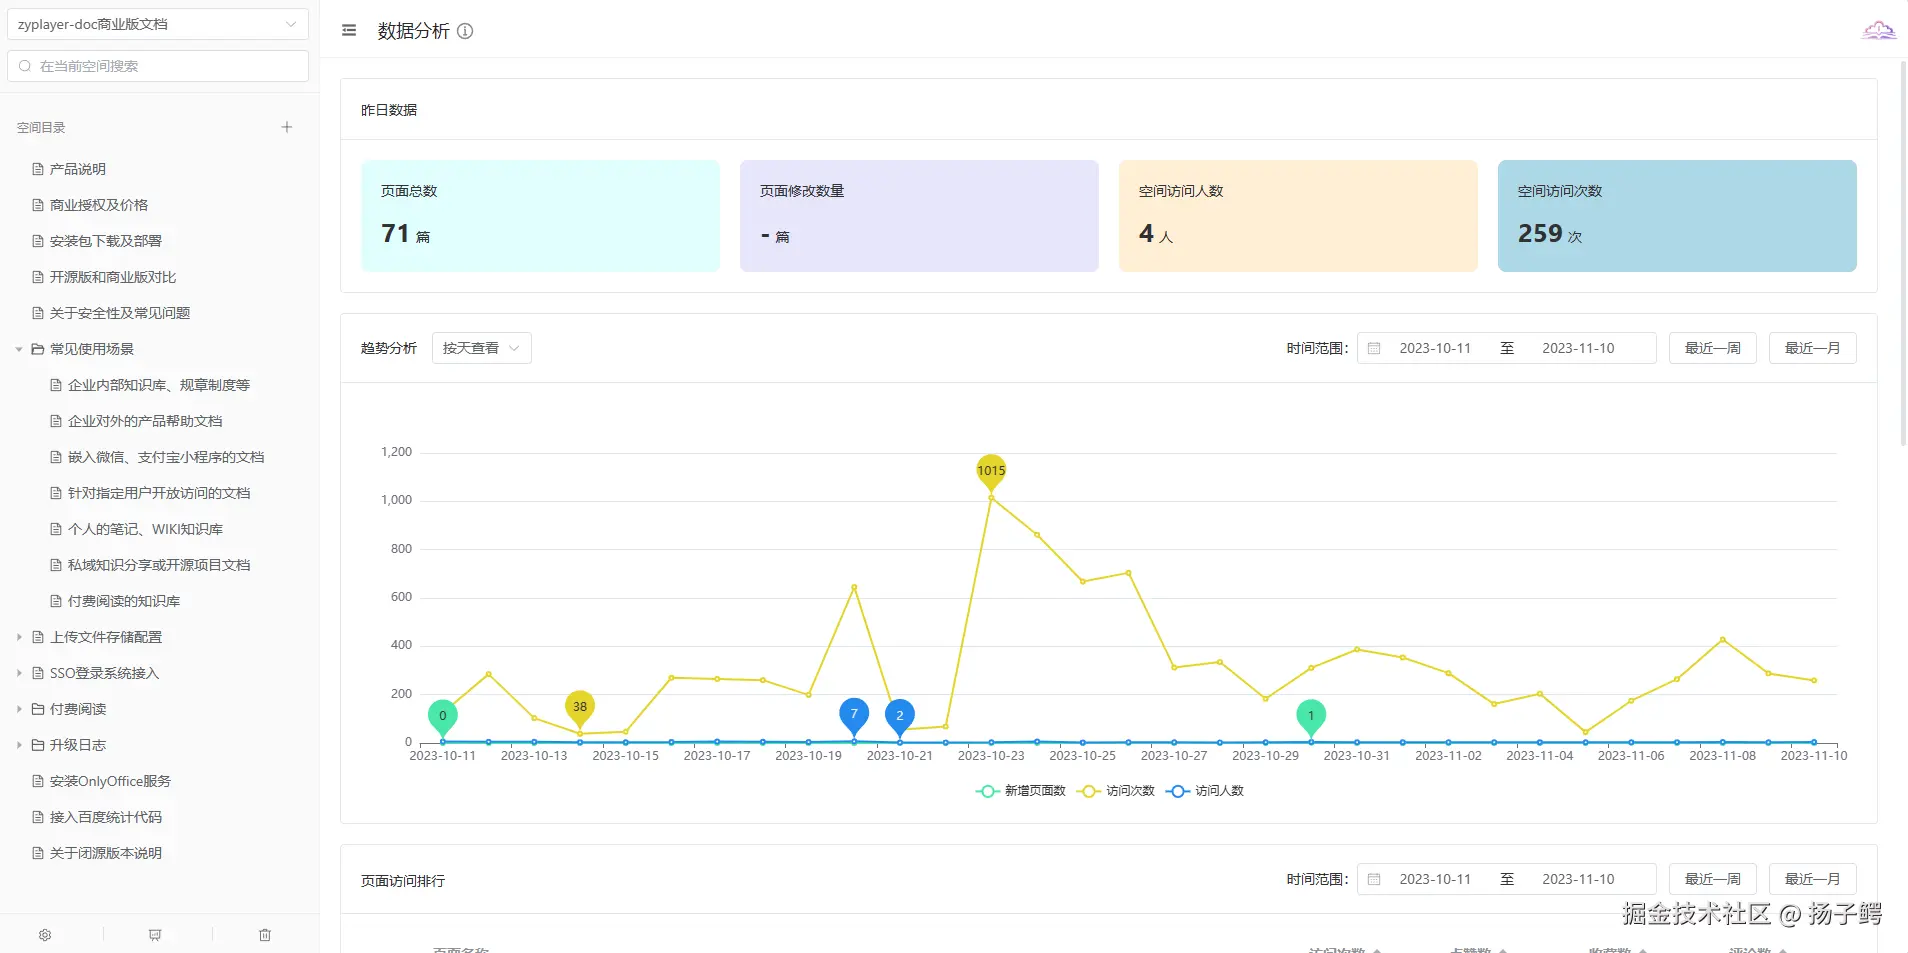Click the calendar icon in 趋势分析 date range
1908x953 pixels.
[1374, 348]
